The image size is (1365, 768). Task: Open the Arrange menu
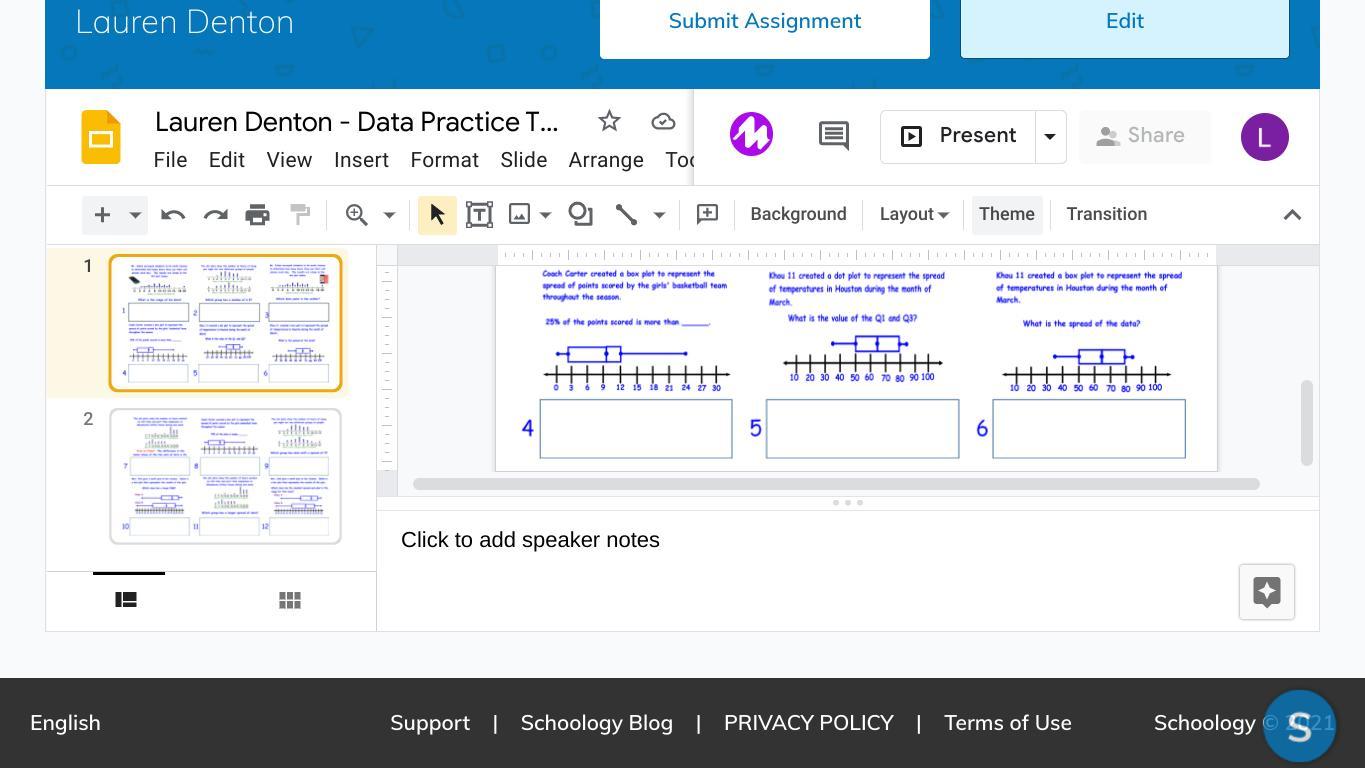(x=606, y=160)
